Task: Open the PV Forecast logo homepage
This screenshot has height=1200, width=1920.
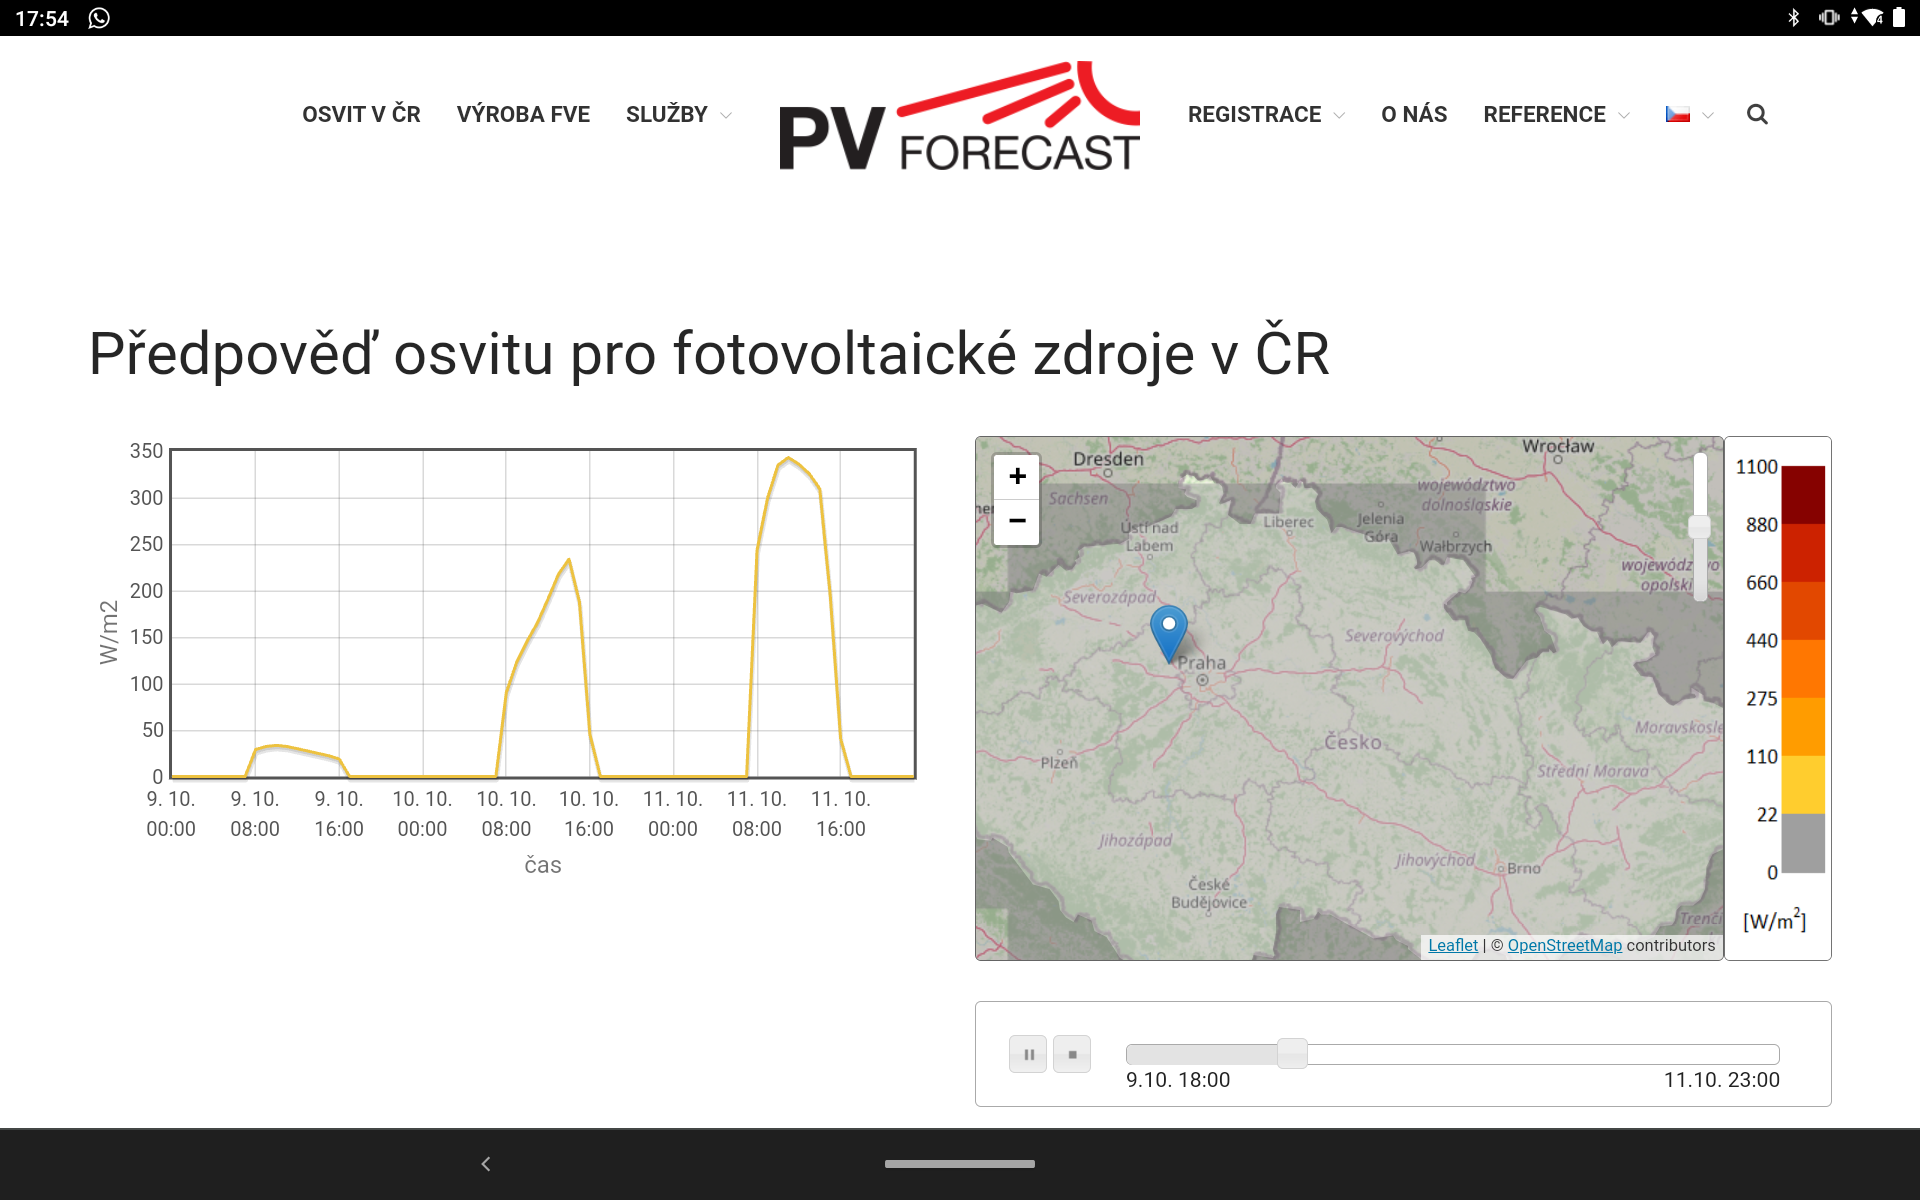Action: (959, 118)
